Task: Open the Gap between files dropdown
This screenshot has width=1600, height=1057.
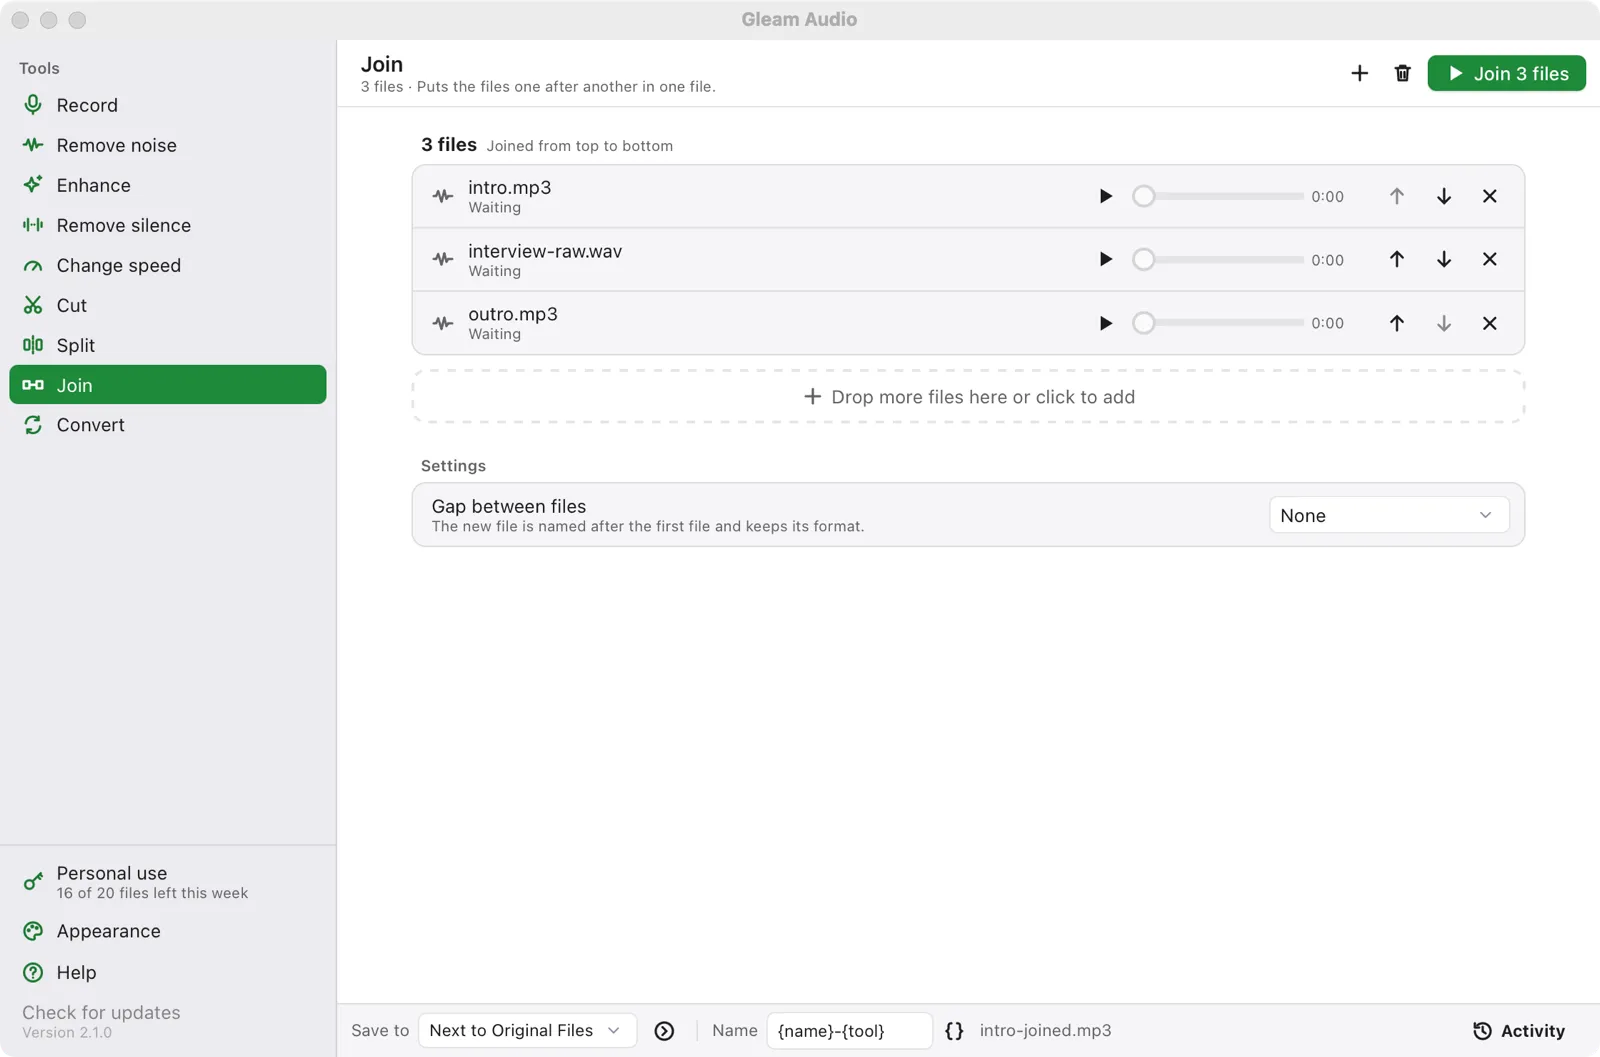Action: tap(1388, 515)
